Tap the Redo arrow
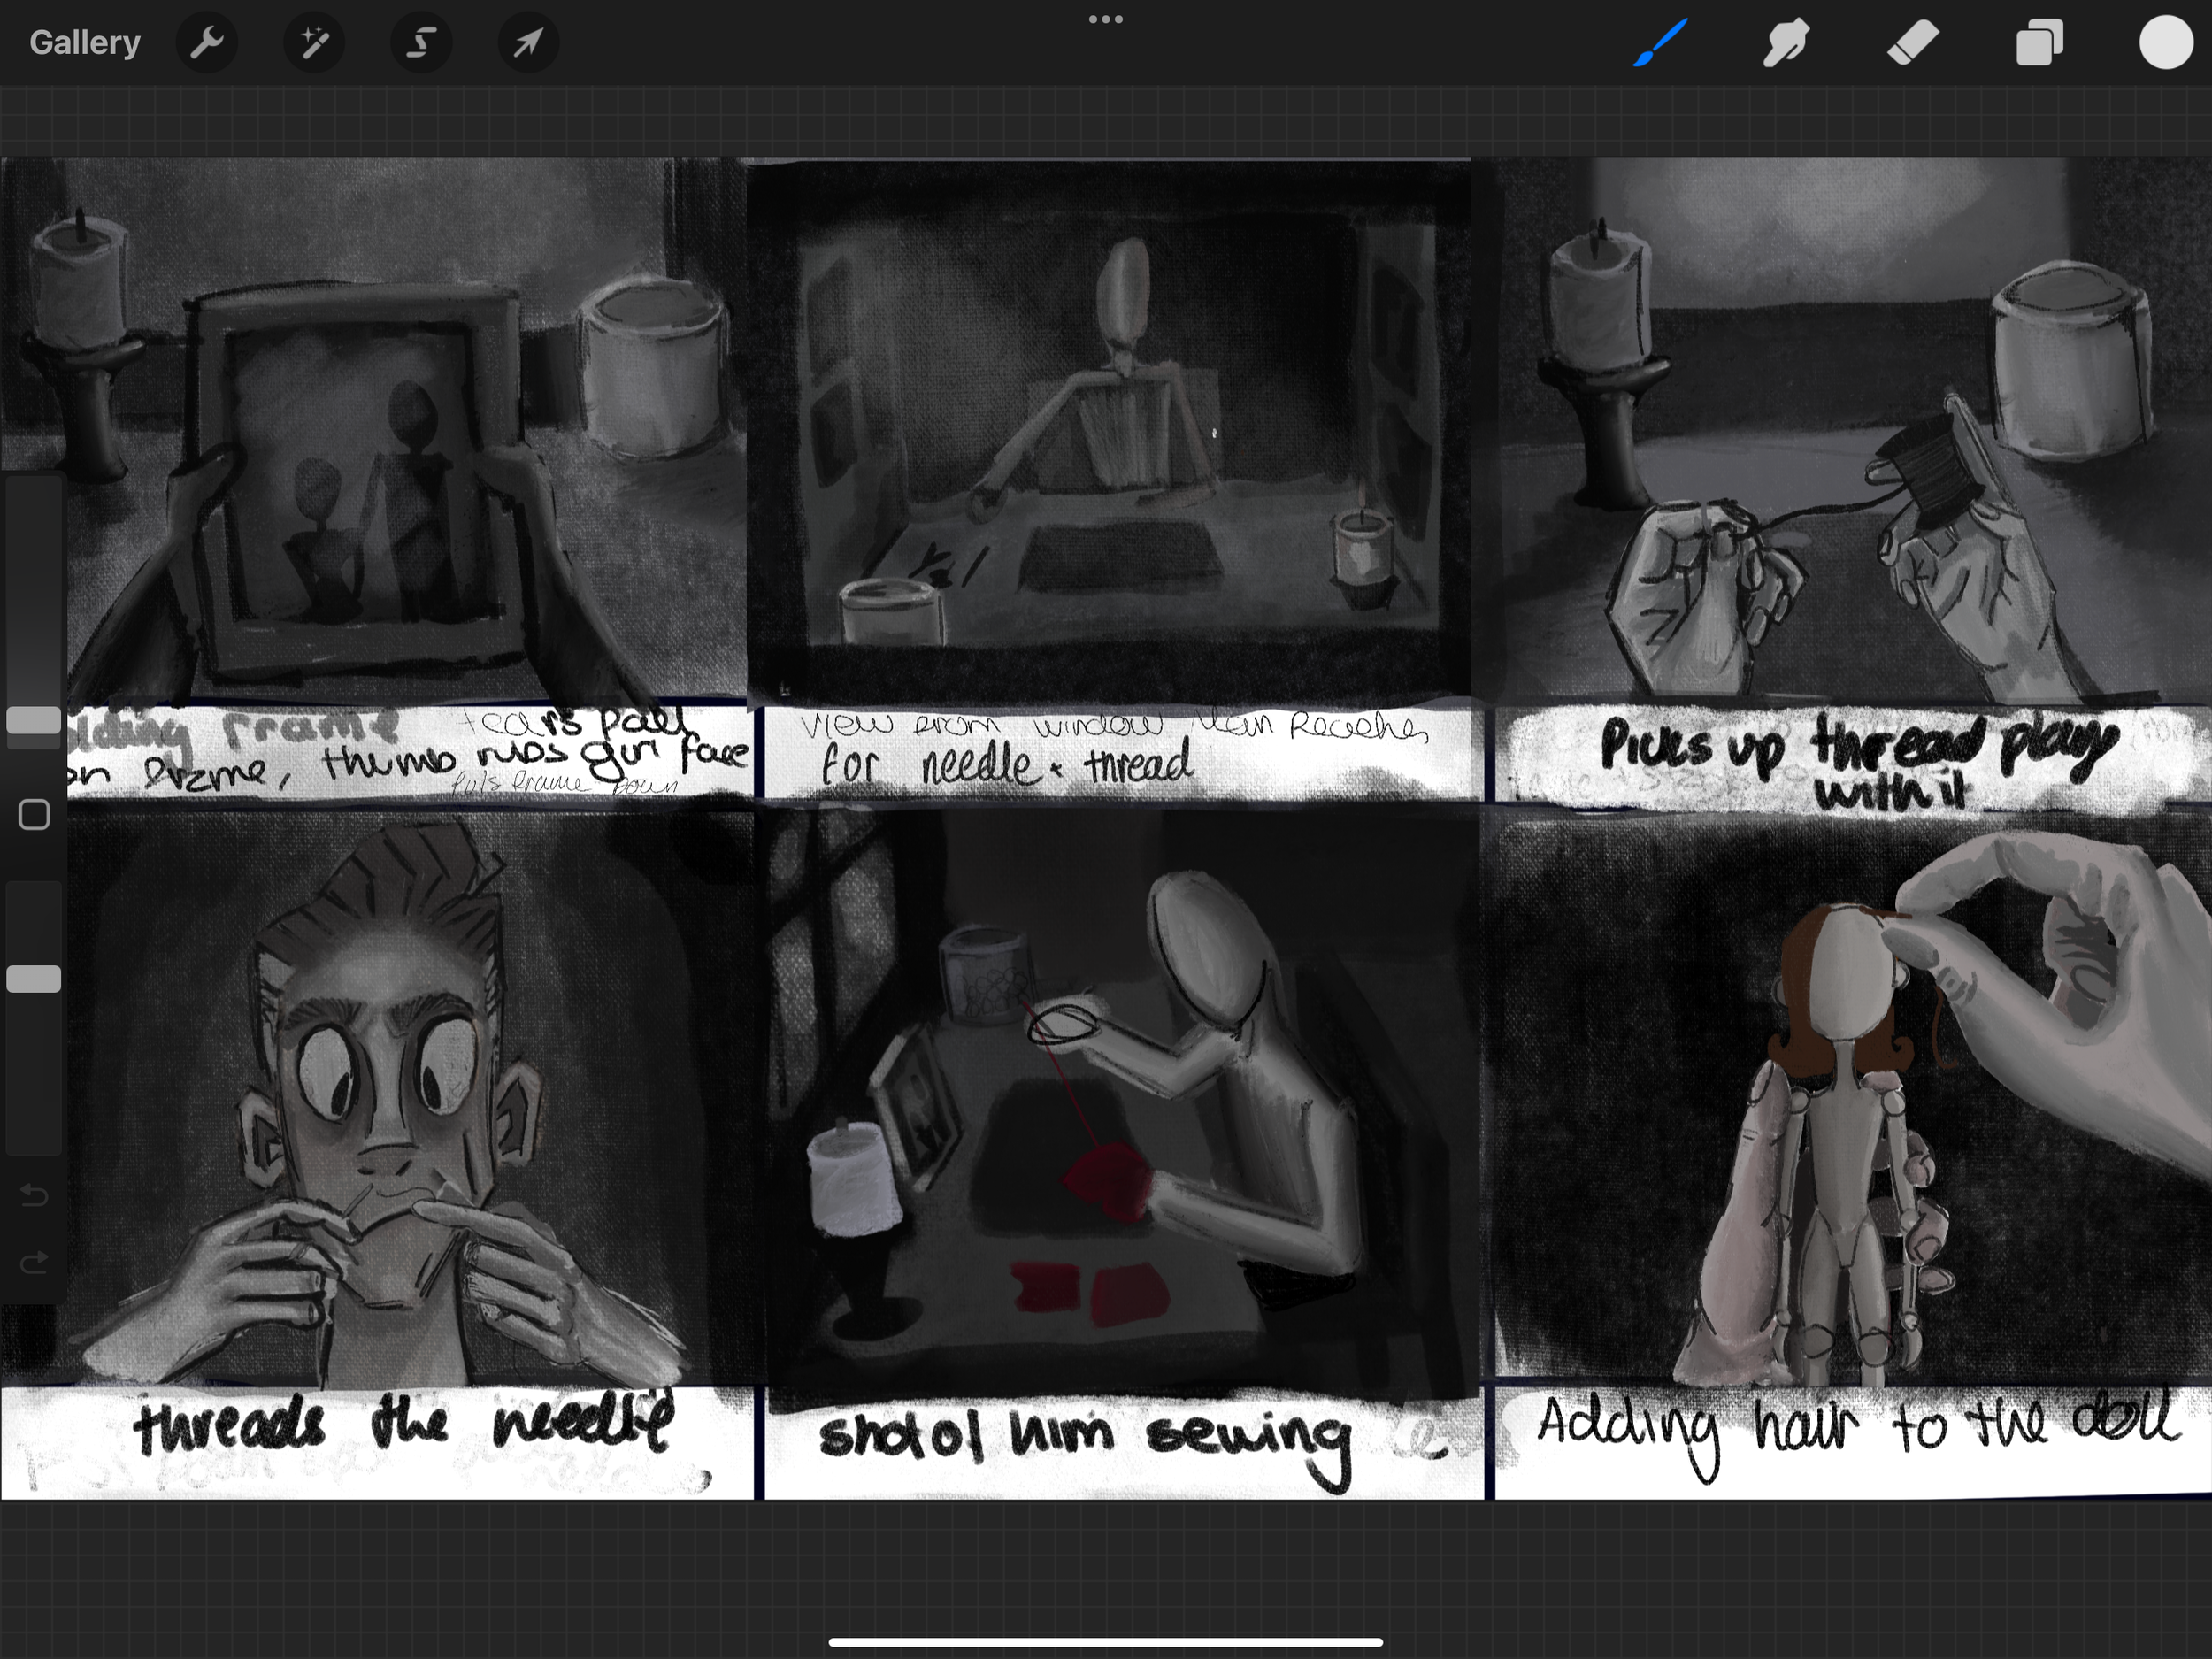This screenshot has height=1659, width=2212. (34, 1262)
